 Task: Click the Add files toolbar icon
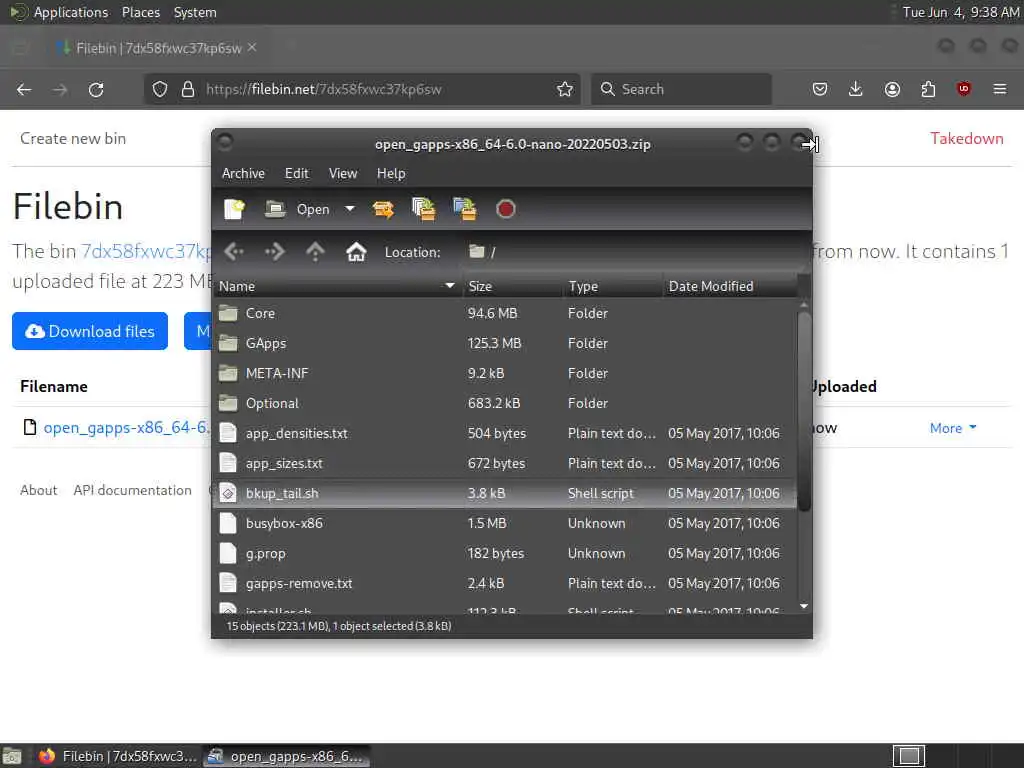[x=424, y=209]
